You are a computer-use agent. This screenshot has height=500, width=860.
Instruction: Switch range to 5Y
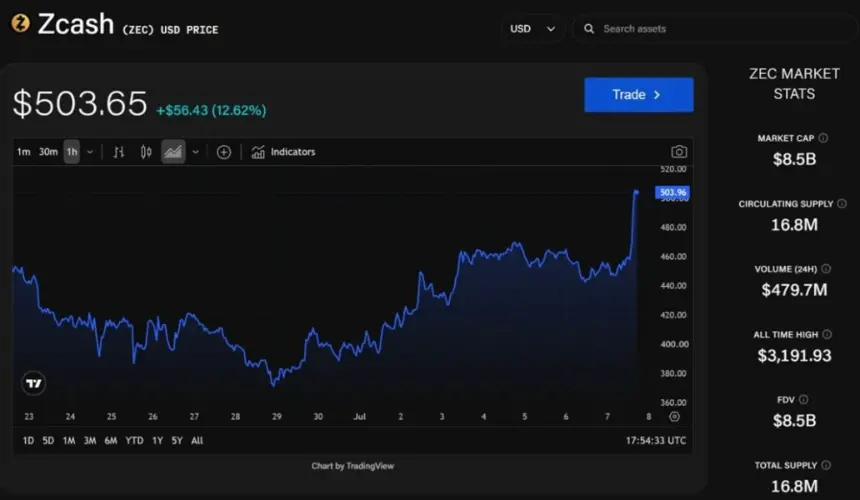point(177,440)
